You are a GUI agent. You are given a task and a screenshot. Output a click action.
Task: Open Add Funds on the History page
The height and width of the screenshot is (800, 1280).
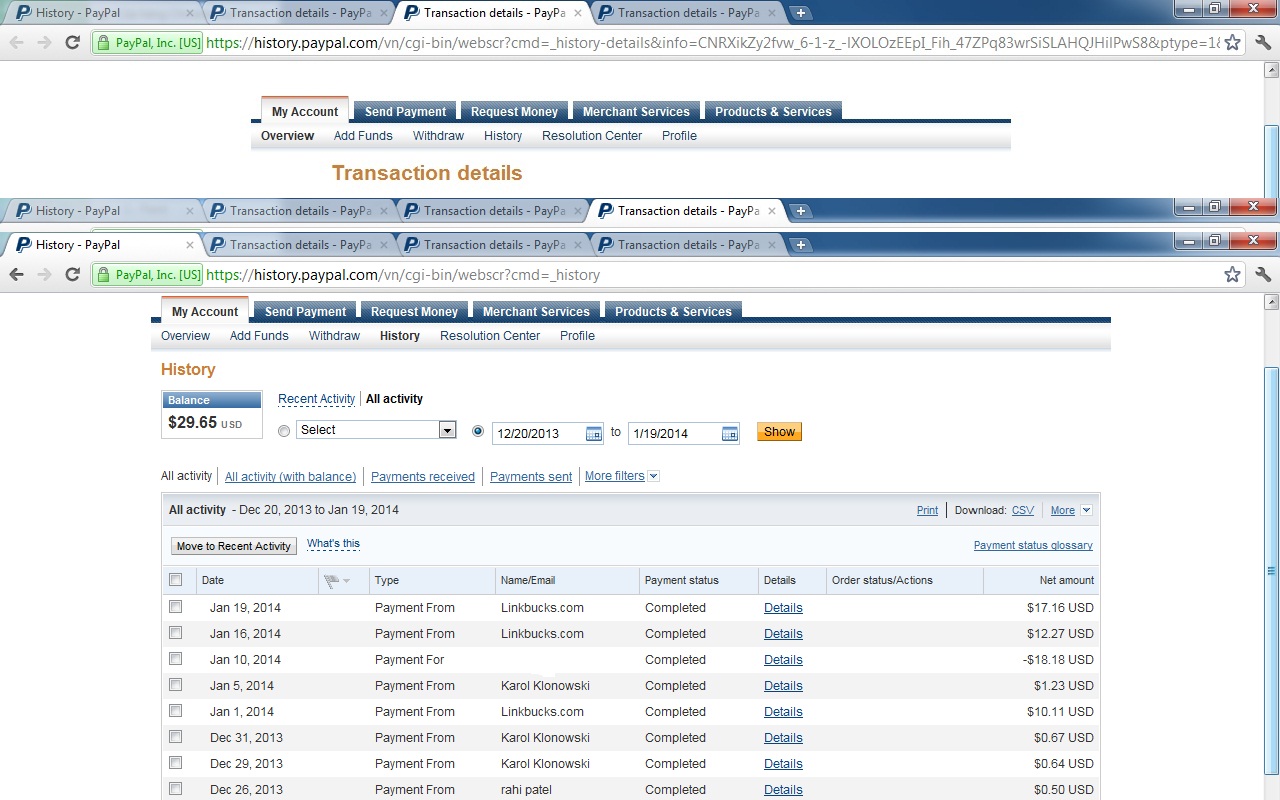[x=259, y=336]
